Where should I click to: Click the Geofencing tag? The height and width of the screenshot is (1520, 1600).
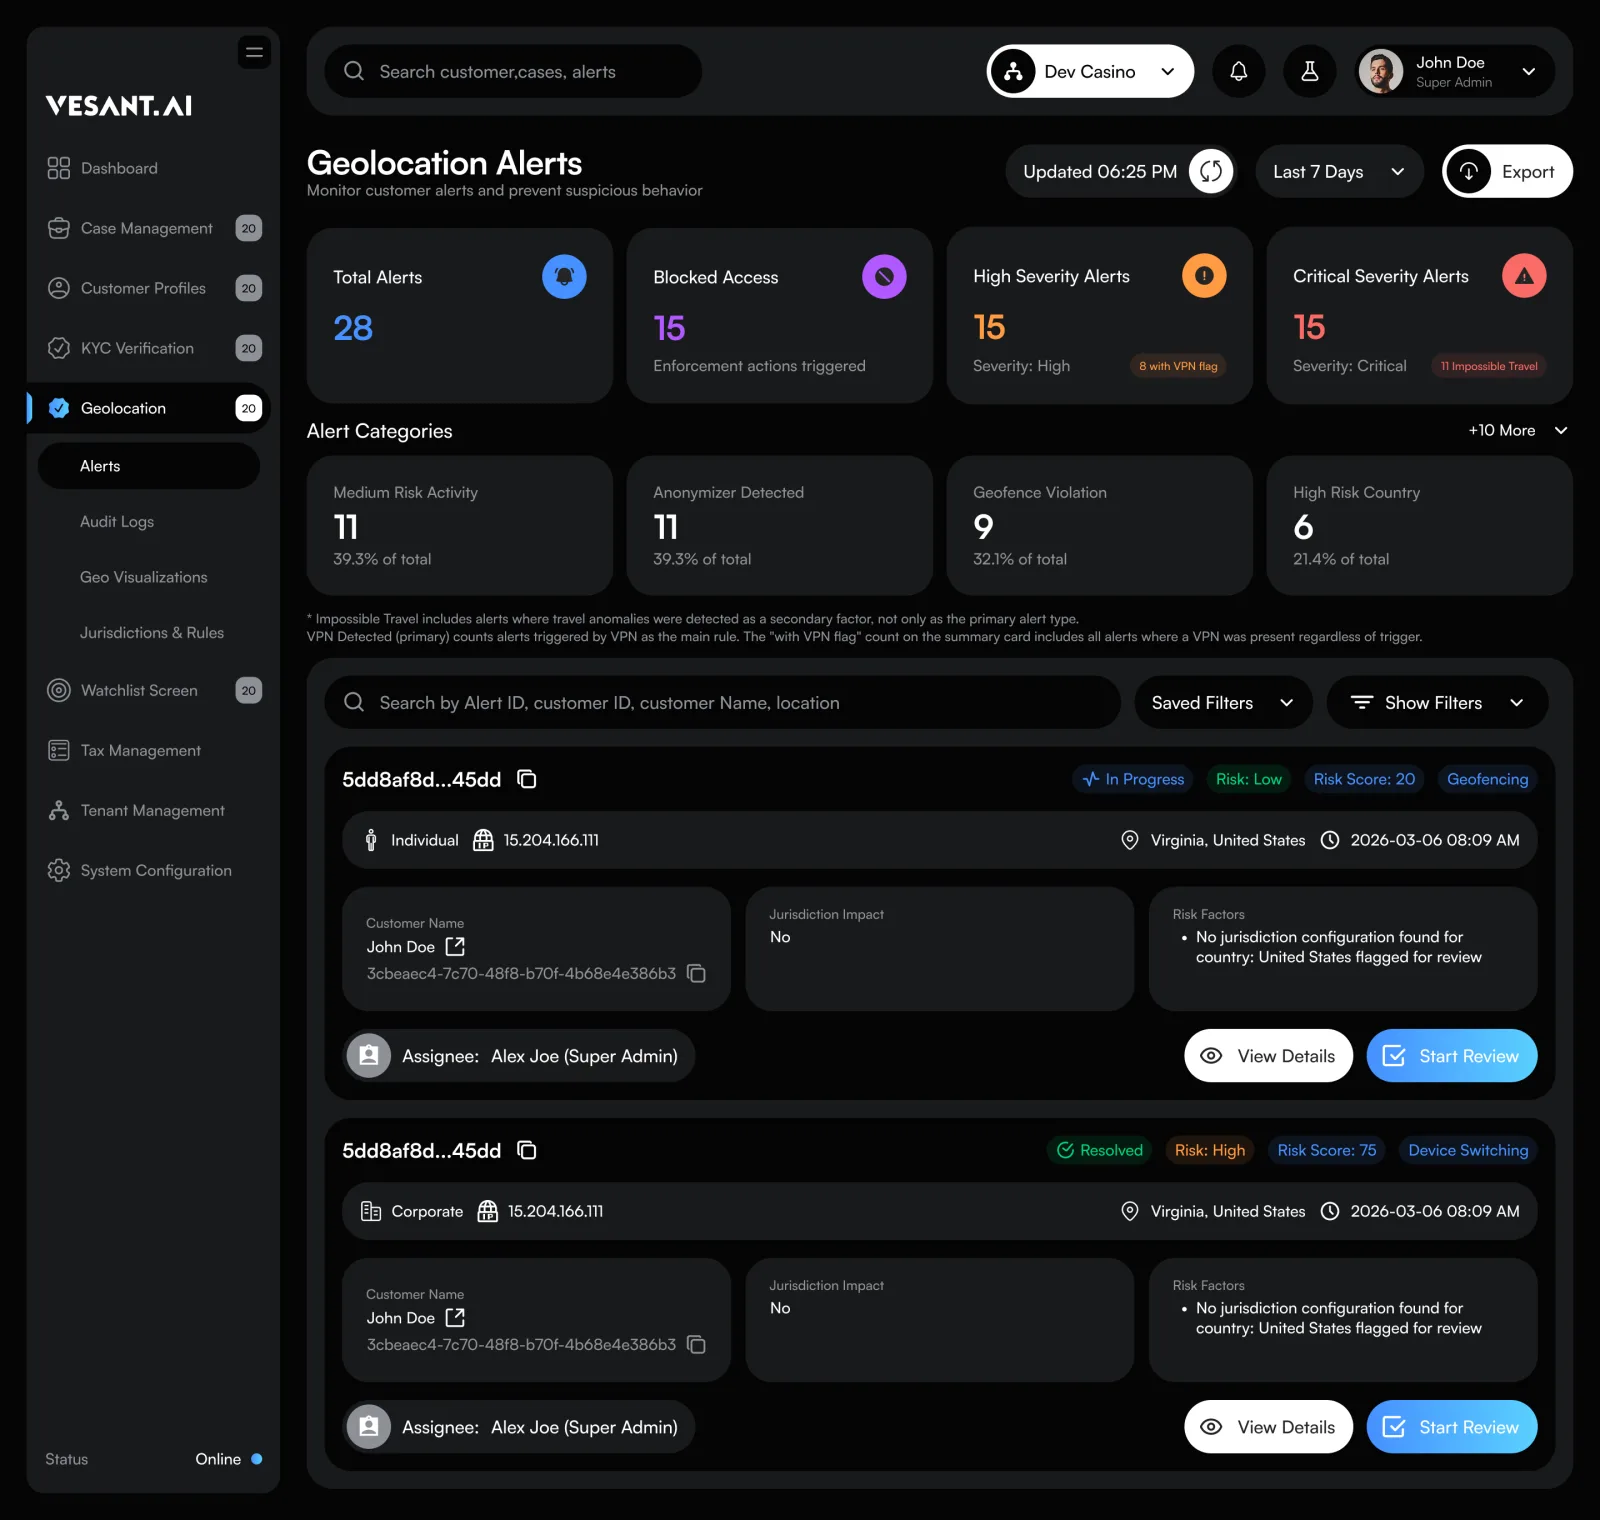[1487, 779]
